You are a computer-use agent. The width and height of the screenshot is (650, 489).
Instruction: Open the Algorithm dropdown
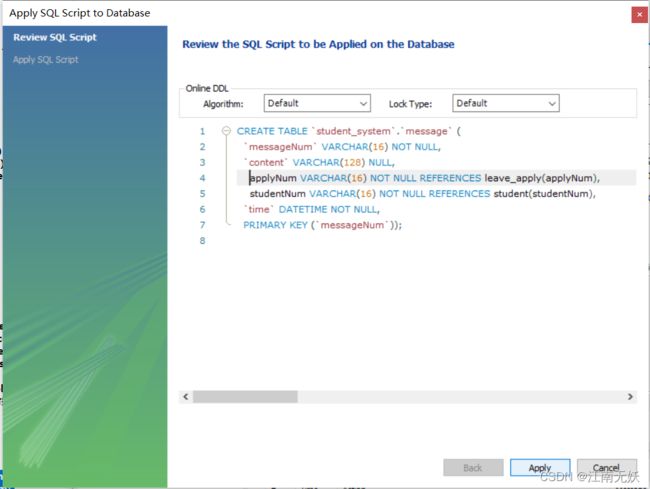pyautogui.click(x=317, y=103)
